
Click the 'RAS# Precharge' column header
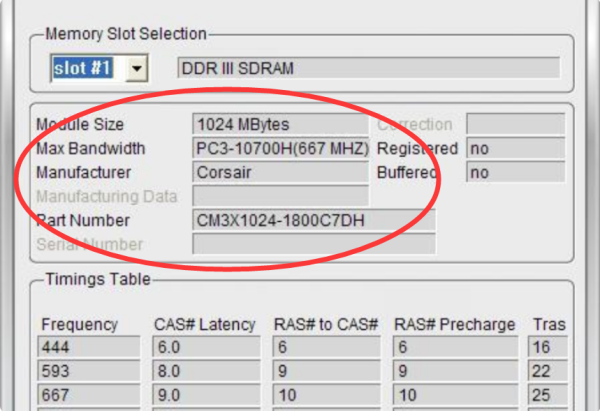point(455,325)
